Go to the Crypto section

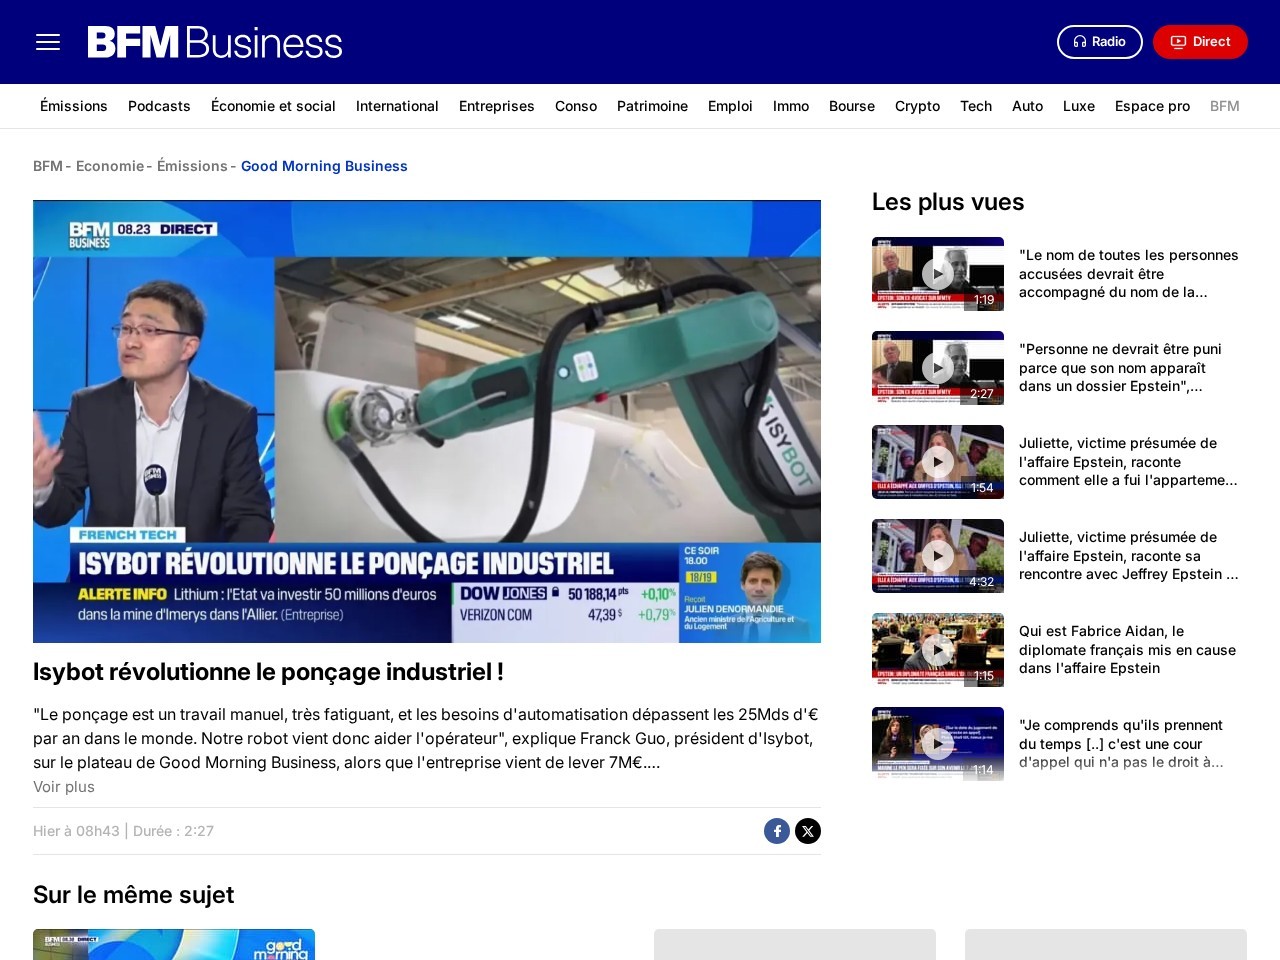(x=917, y=106)
